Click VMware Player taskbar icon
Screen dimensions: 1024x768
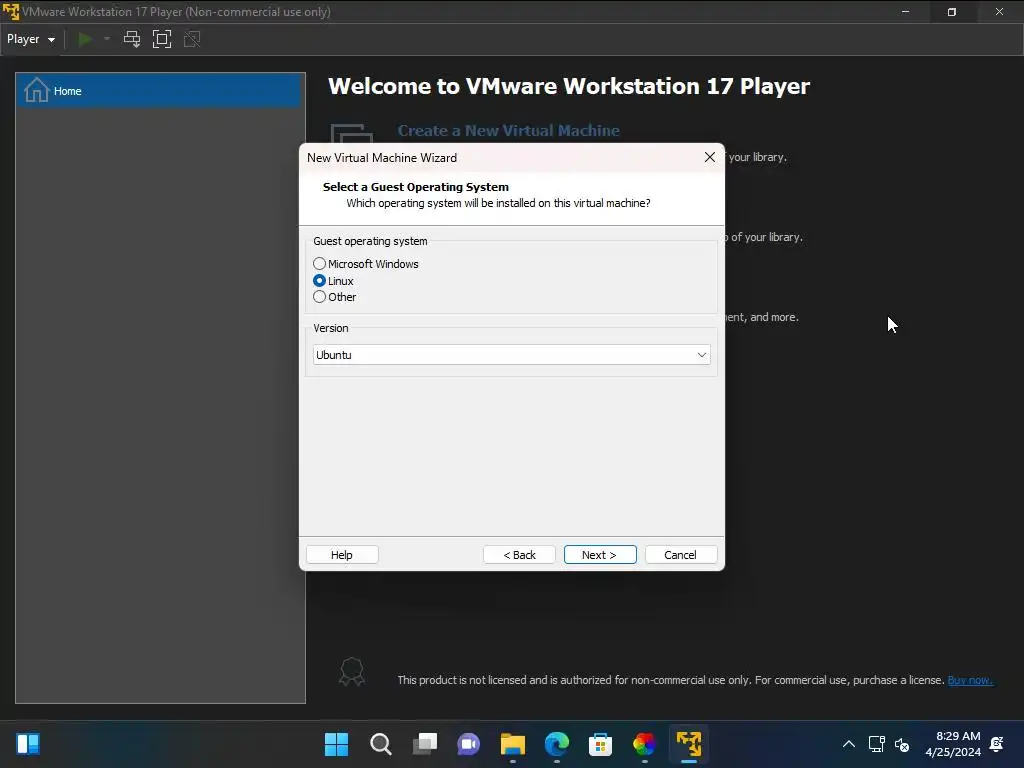pos(688,744)
